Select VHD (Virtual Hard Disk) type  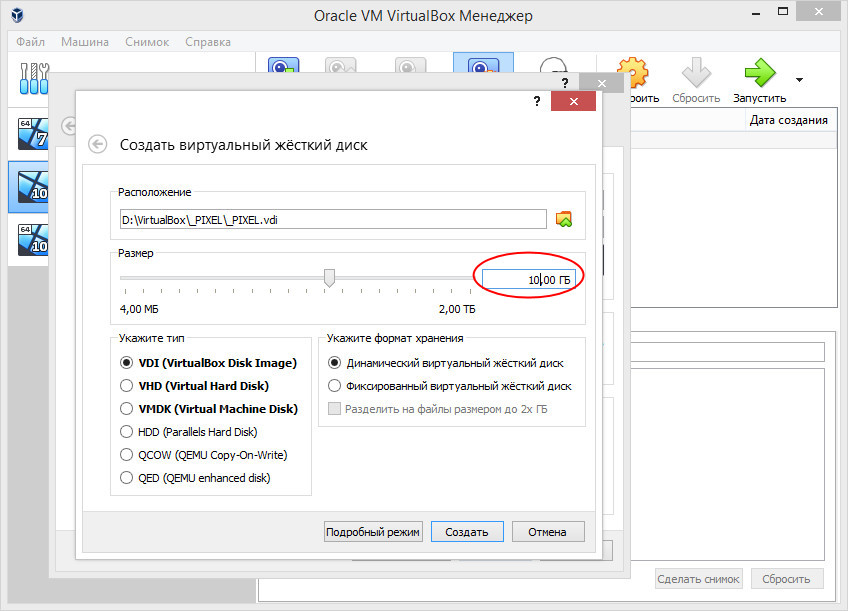(x=195, y=386)
